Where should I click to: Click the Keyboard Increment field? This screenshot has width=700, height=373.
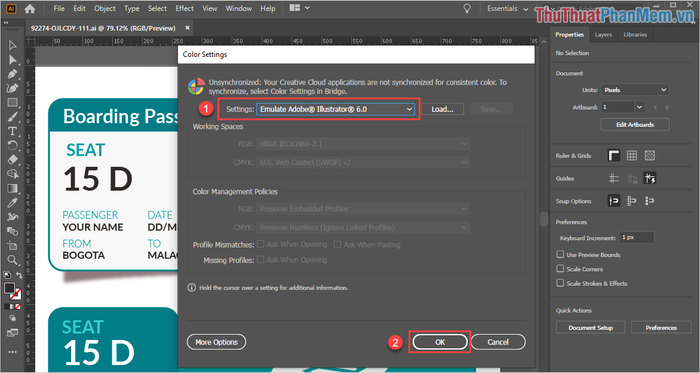point(637,238)
